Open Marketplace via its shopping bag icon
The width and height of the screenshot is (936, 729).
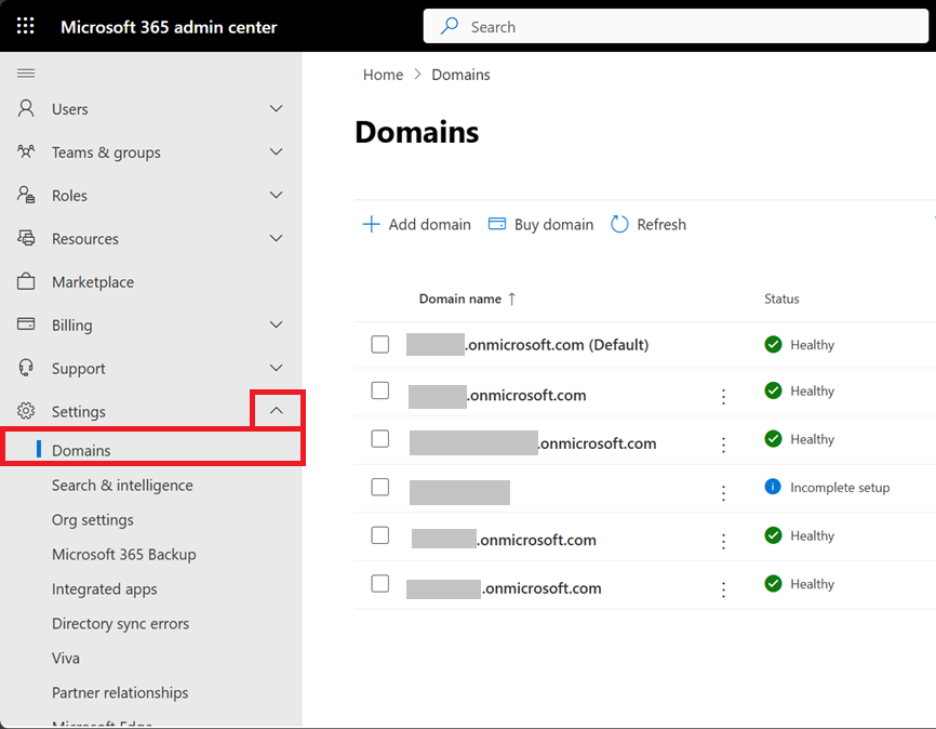coord(26,281)
